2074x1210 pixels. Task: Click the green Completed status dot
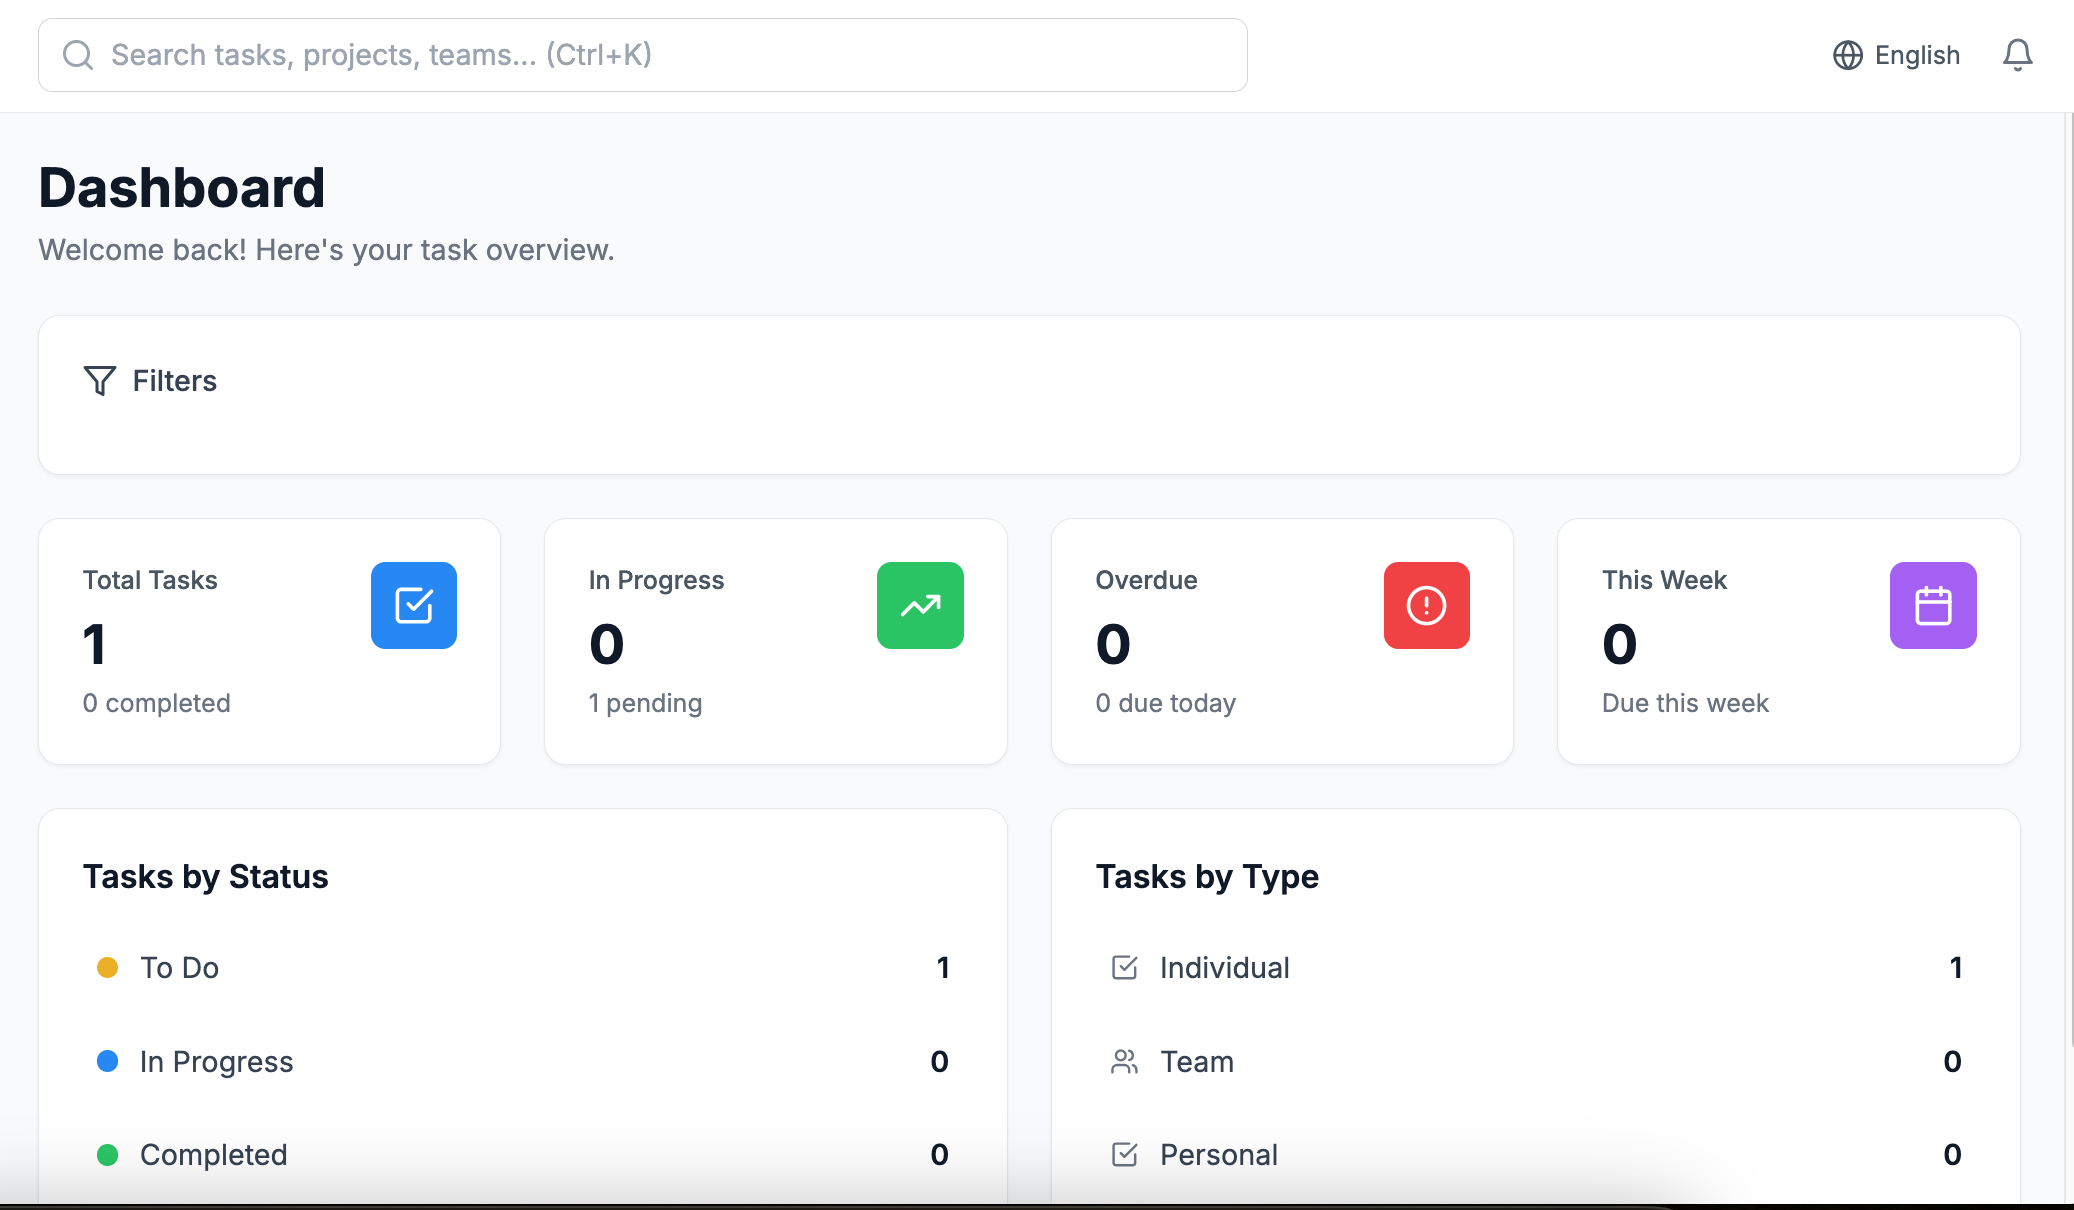[x=107, y=1155]
